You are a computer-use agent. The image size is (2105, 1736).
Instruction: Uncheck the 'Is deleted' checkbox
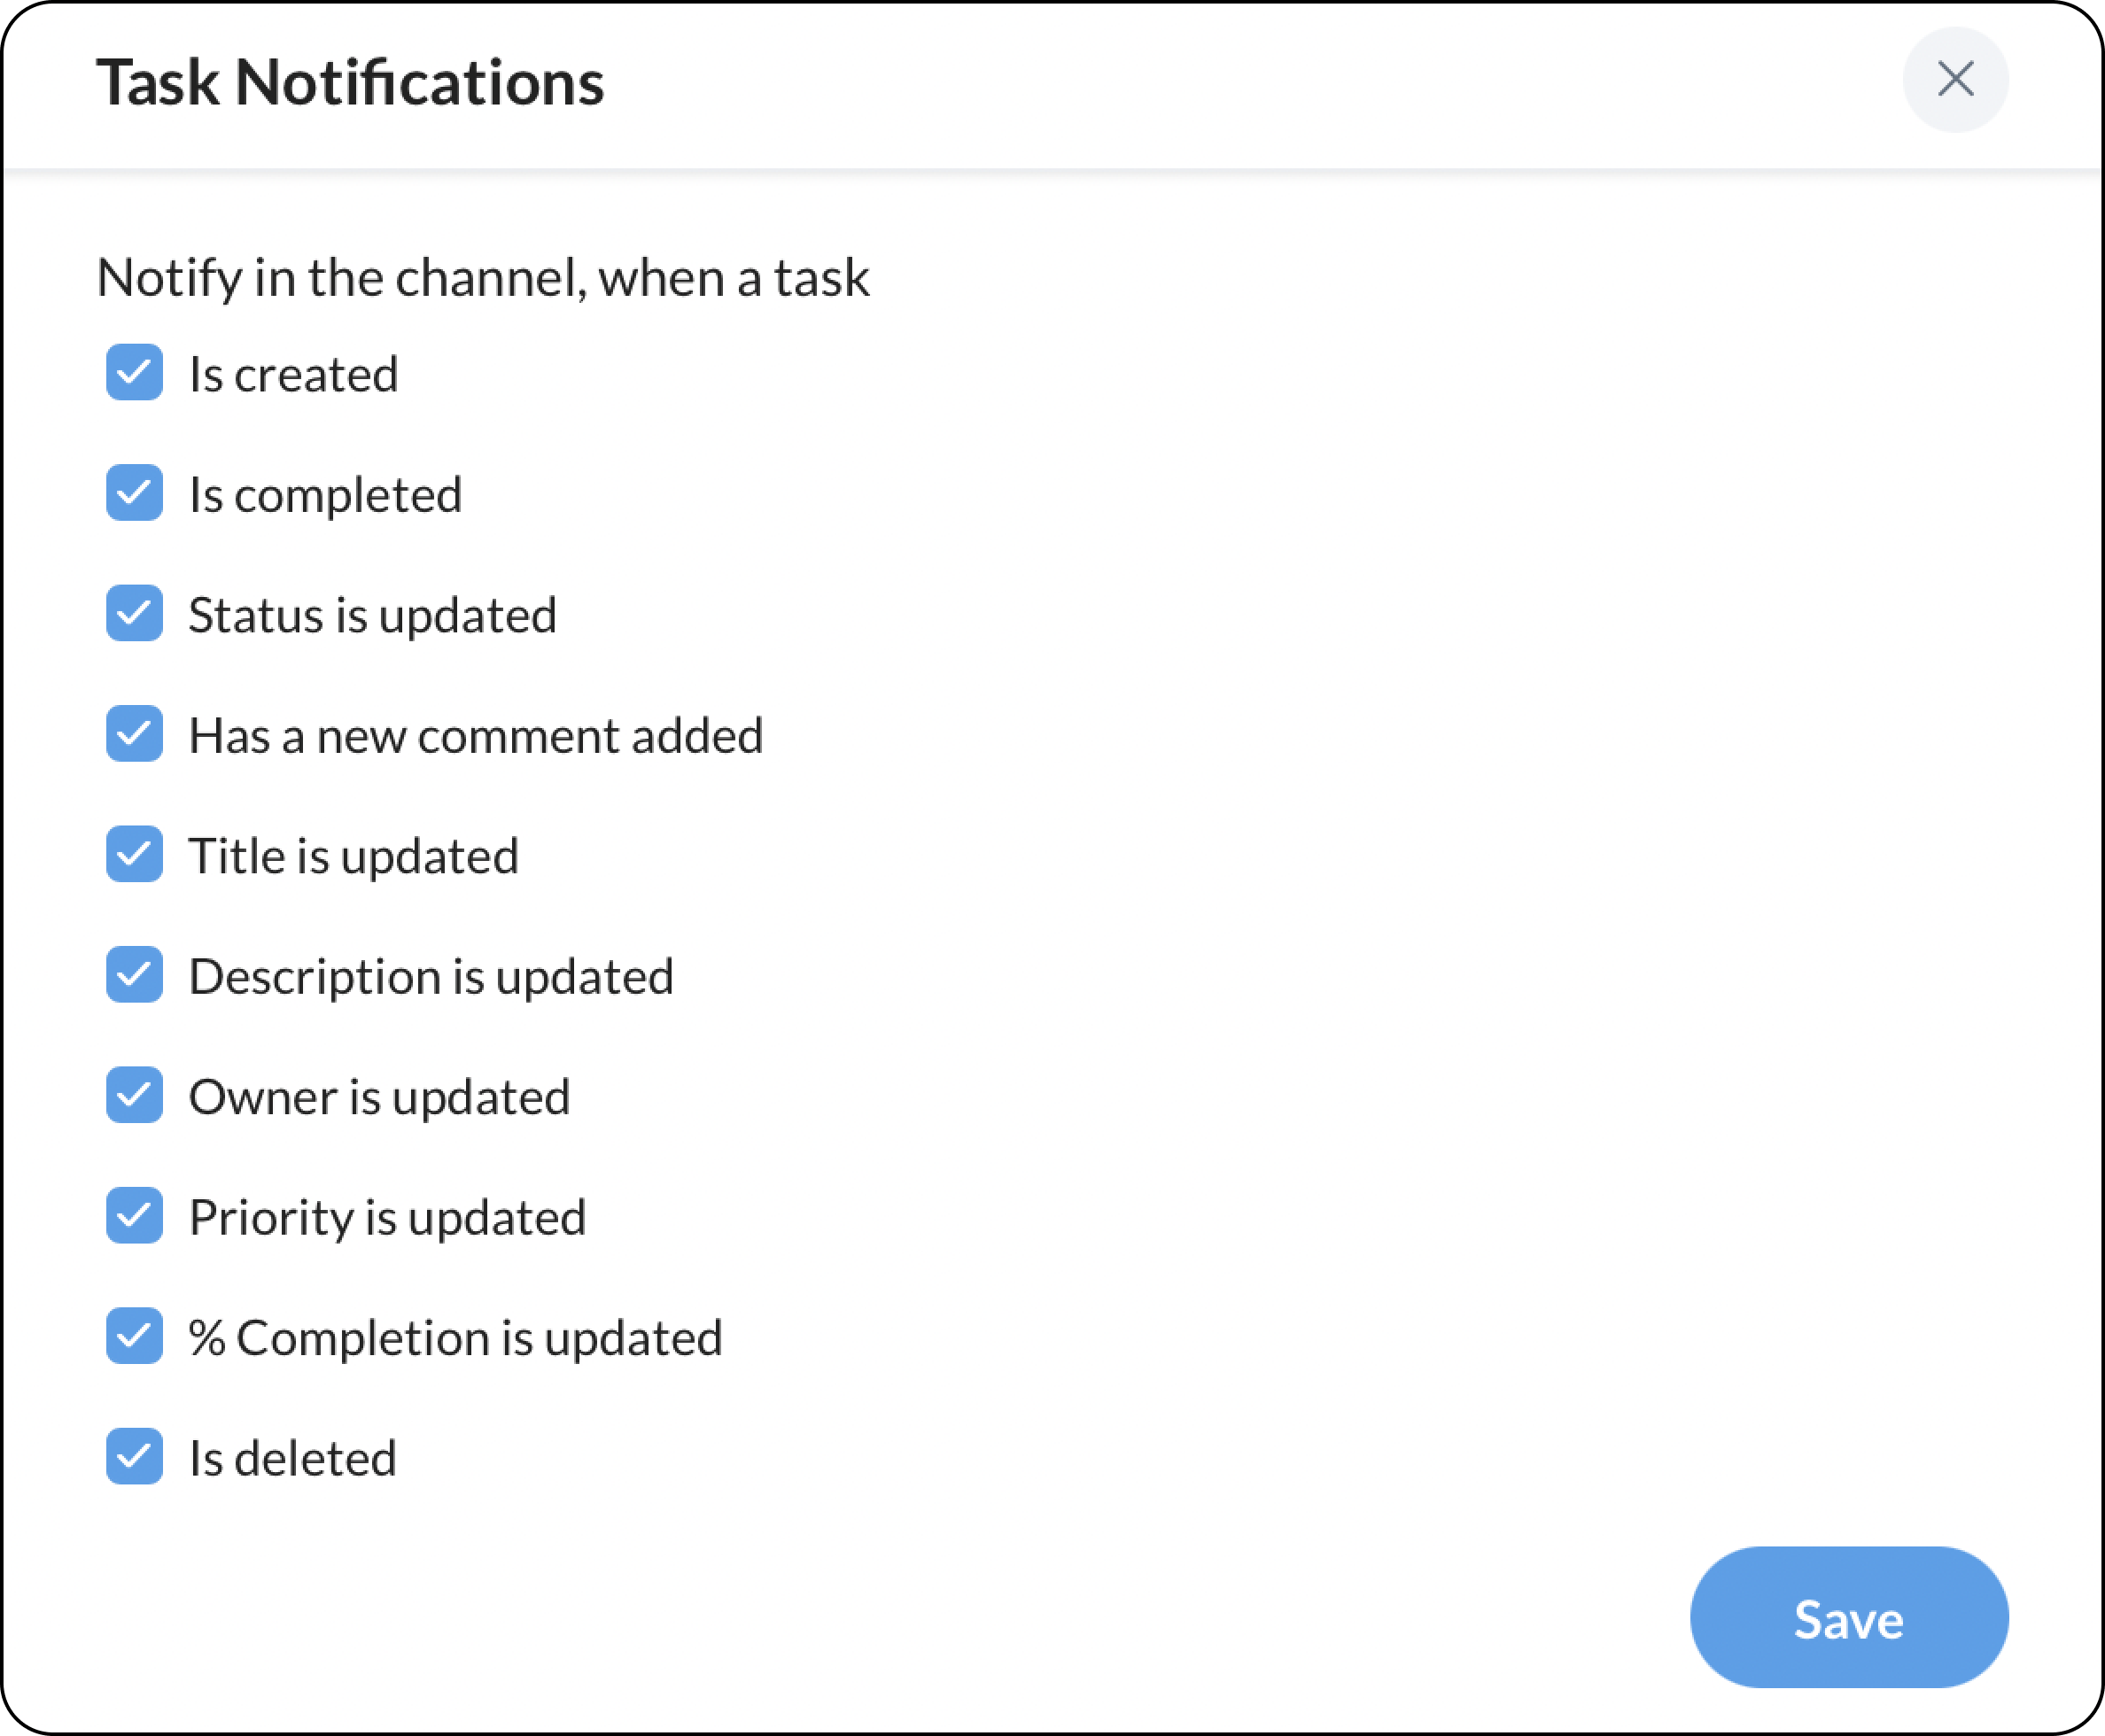(x=134, y=1457)
